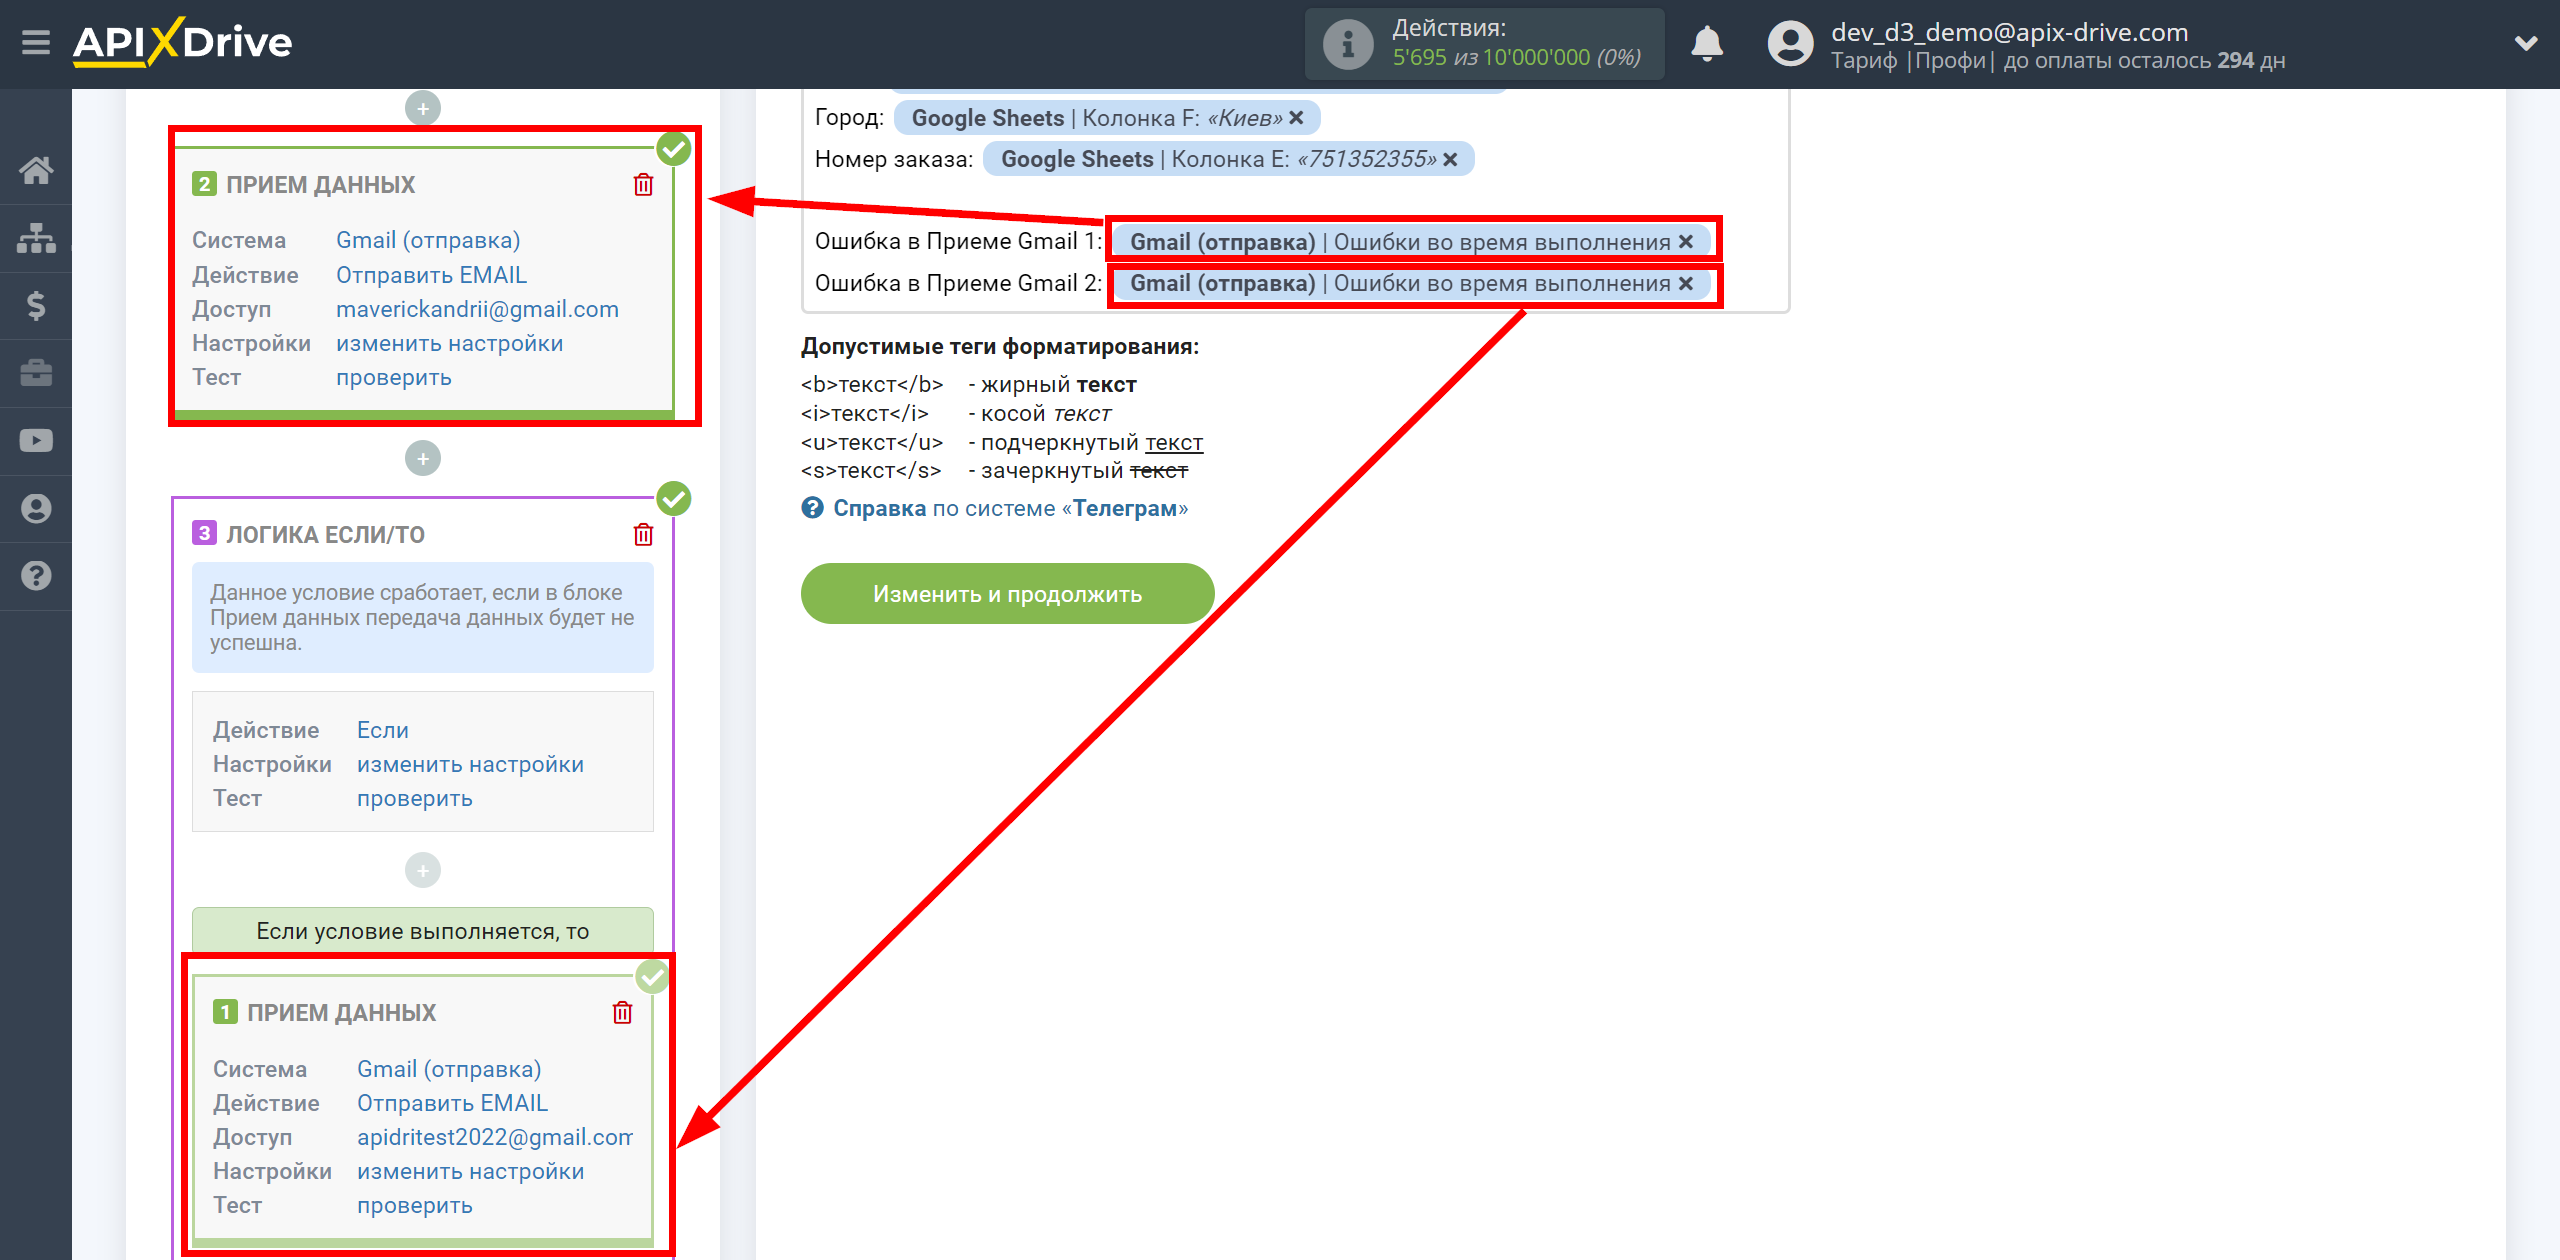Remove the Колонка F «Киев» tag
Screen dimensions: 2560x1260
[x=1296, y=118]
